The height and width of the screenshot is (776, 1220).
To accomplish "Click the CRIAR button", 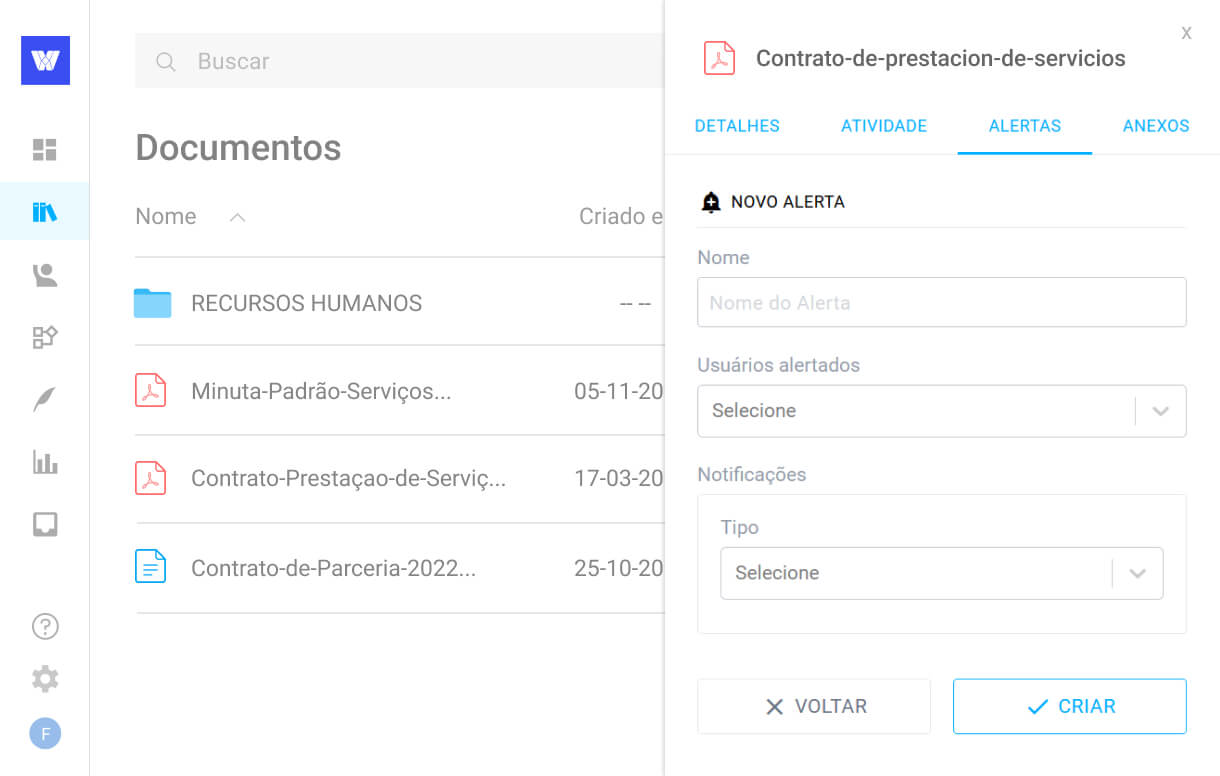I will coord(1069,706).
